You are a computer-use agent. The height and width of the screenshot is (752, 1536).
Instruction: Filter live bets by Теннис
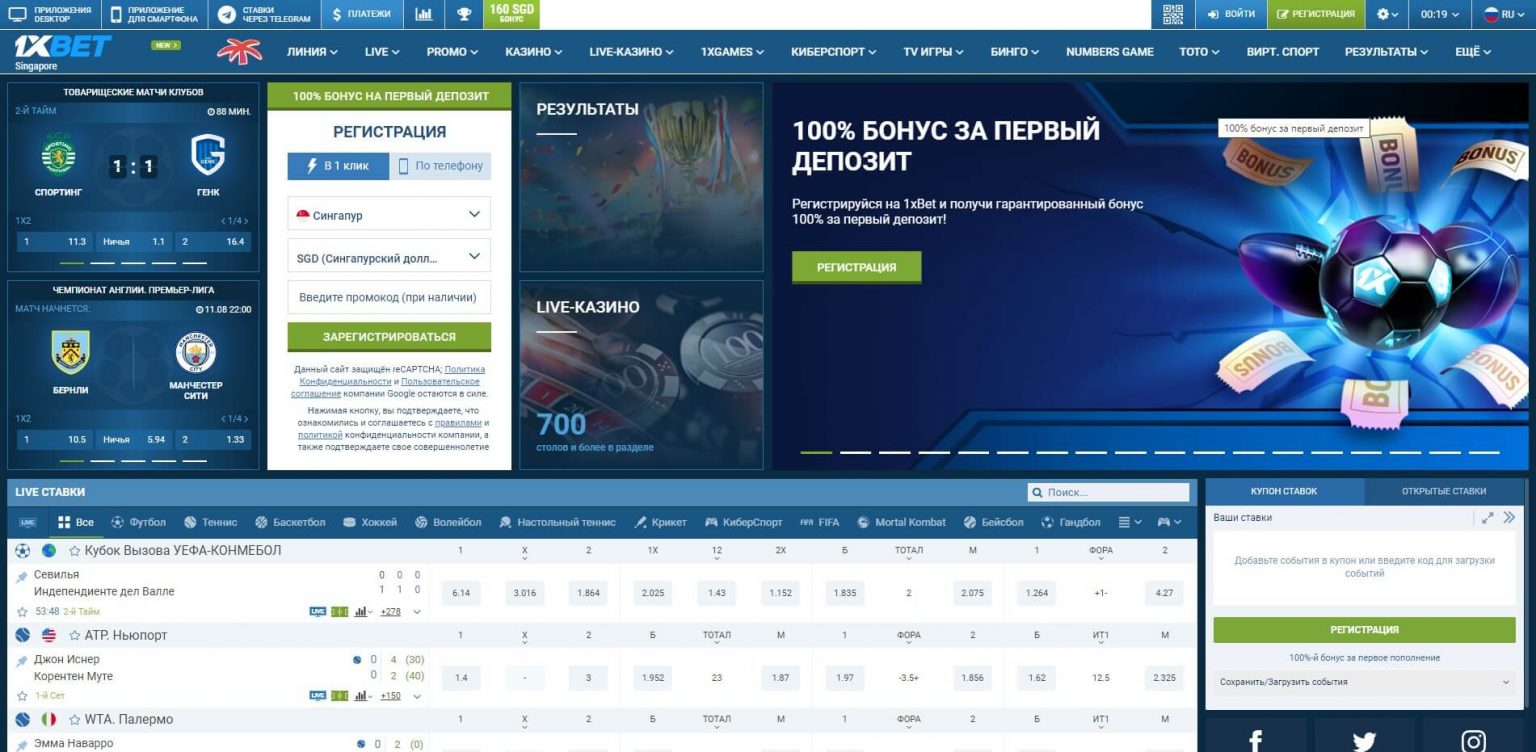210,522
